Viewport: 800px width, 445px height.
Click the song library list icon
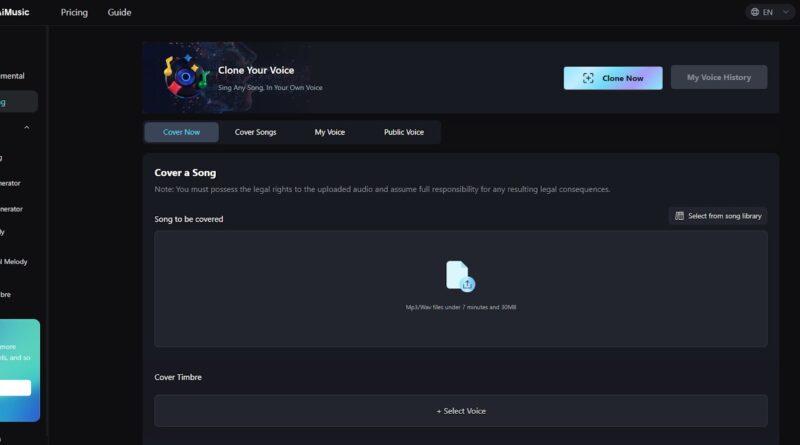680,216
